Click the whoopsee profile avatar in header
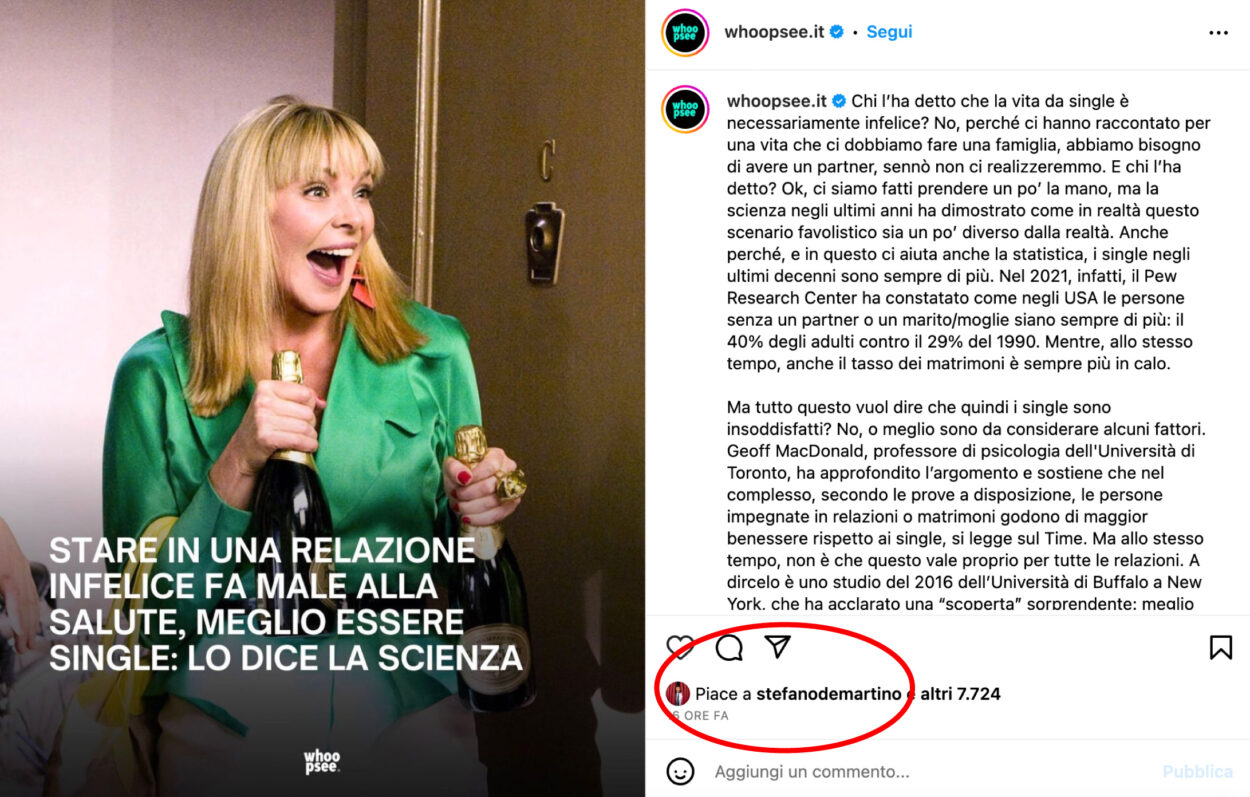This screenshot has width=1250, height=797. click(685, 32)
